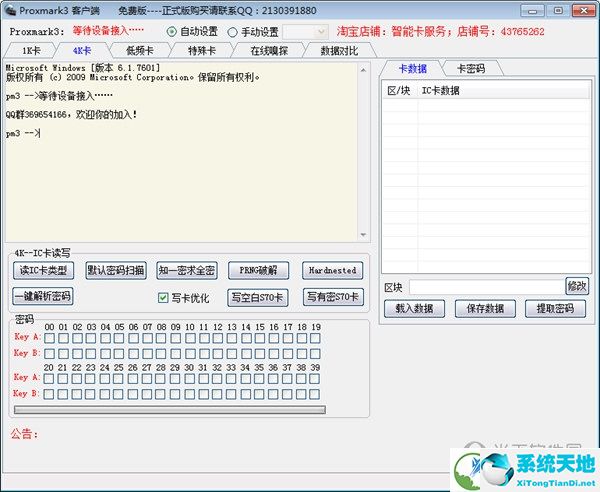Click the QQ群369654166 line in console
The height and width of the screenshot is (492, 600).
(x=71, y=114)
